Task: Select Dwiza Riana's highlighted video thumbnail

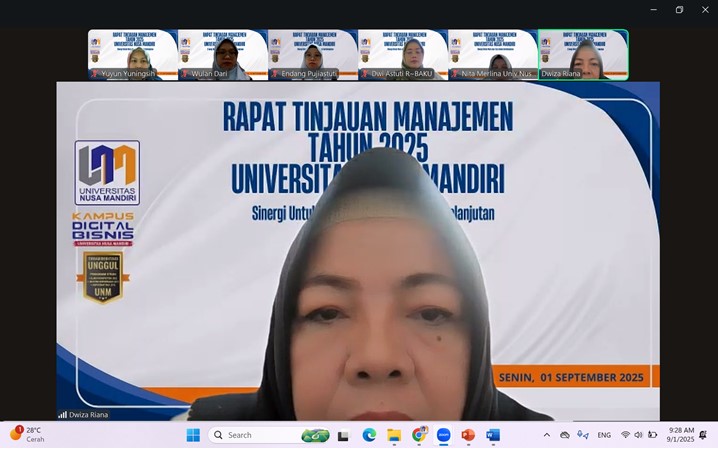Action: (583, 55)
